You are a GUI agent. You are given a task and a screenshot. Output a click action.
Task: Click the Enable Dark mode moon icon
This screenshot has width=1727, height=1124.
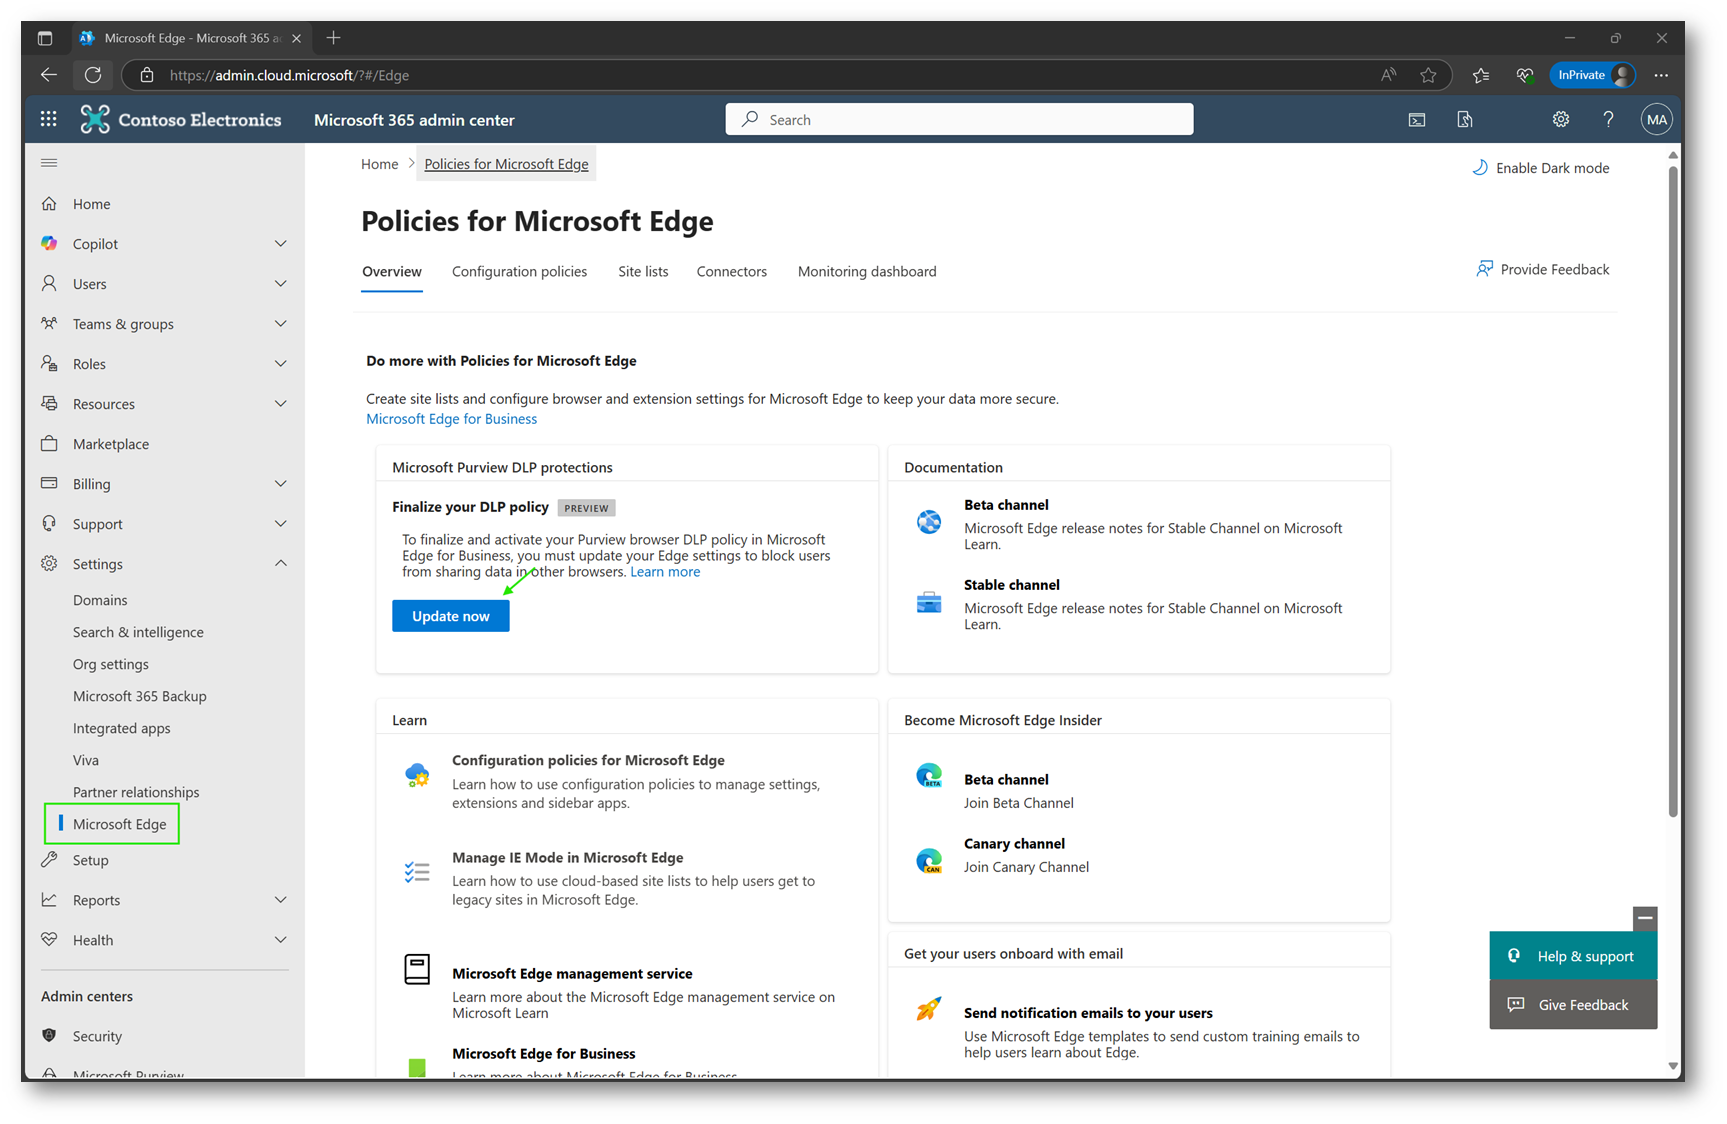1480,168
